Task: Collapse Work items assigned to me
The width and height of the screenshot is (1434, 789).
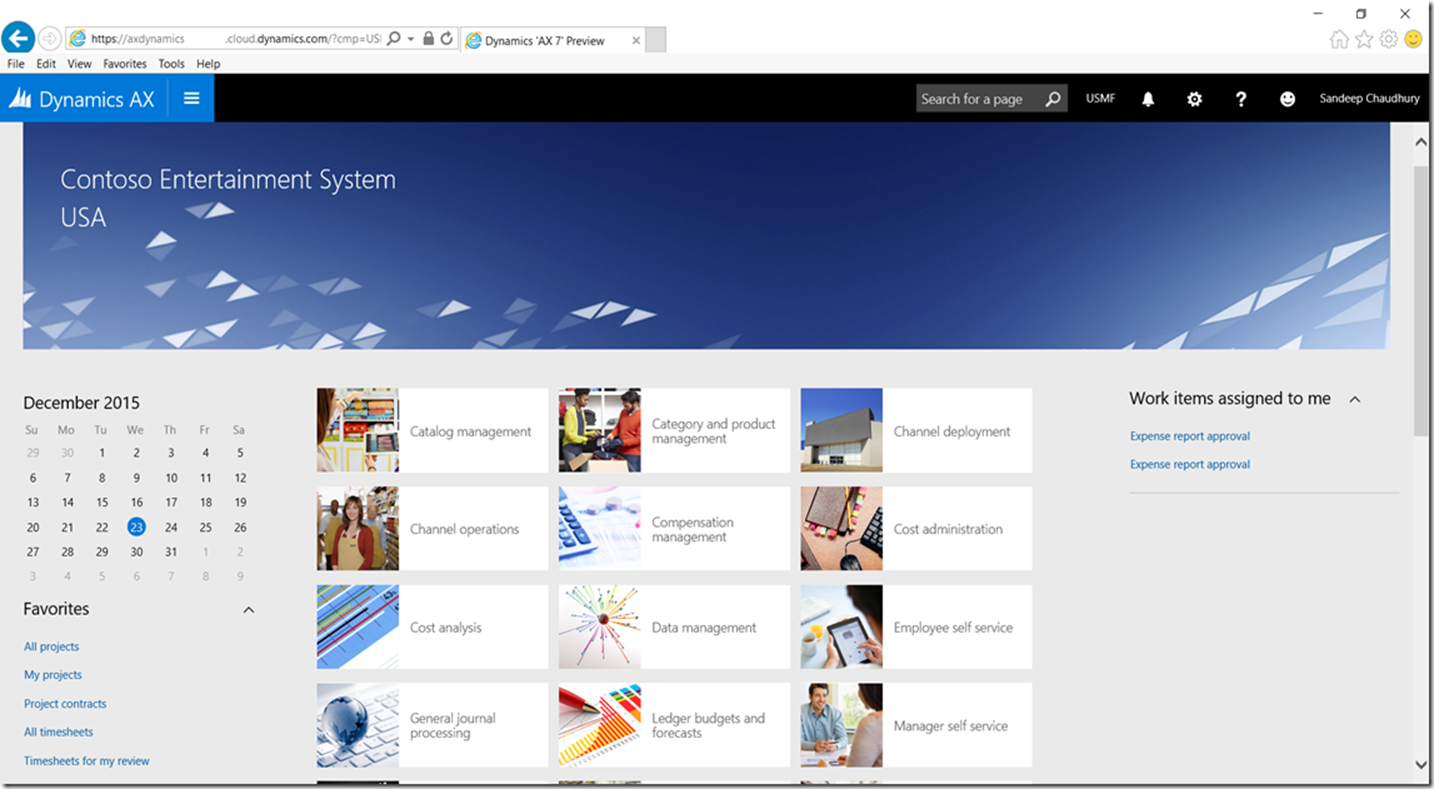Action: [x=1355, y=399]
